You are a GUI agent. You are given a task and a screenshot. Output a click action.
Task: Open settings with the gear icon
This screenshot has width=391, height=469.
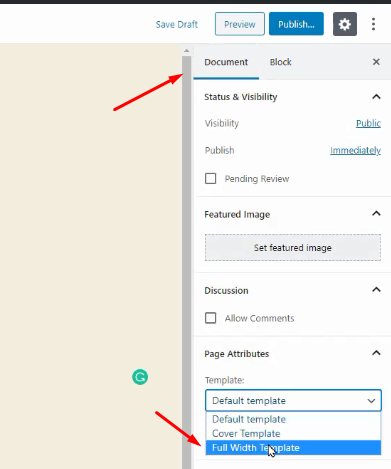(345, 24)
